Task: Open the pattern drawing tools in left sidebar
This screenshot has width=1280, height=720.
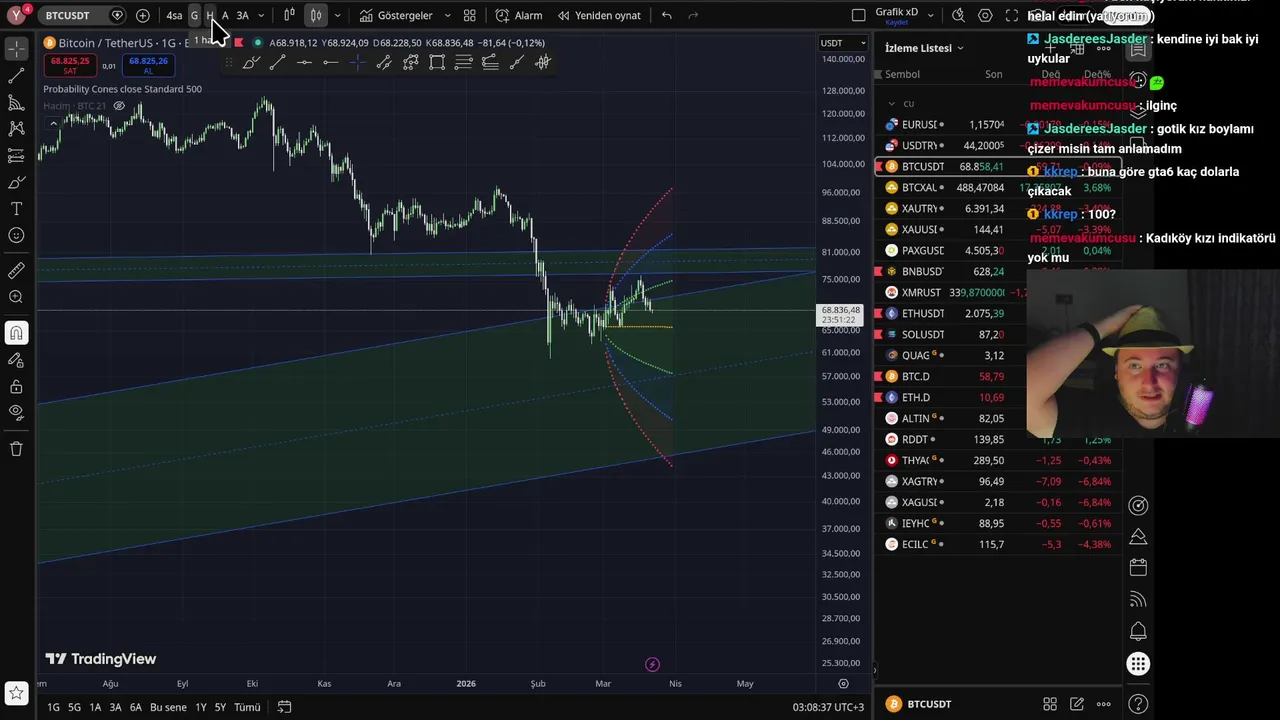Action: pos(16,129)
